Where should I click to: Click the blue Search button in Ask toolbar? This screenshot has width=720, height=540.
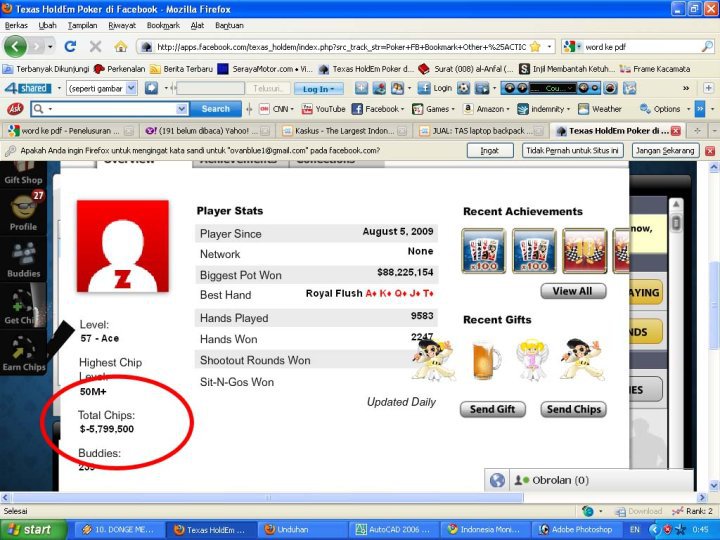click(x=215, y=109)
